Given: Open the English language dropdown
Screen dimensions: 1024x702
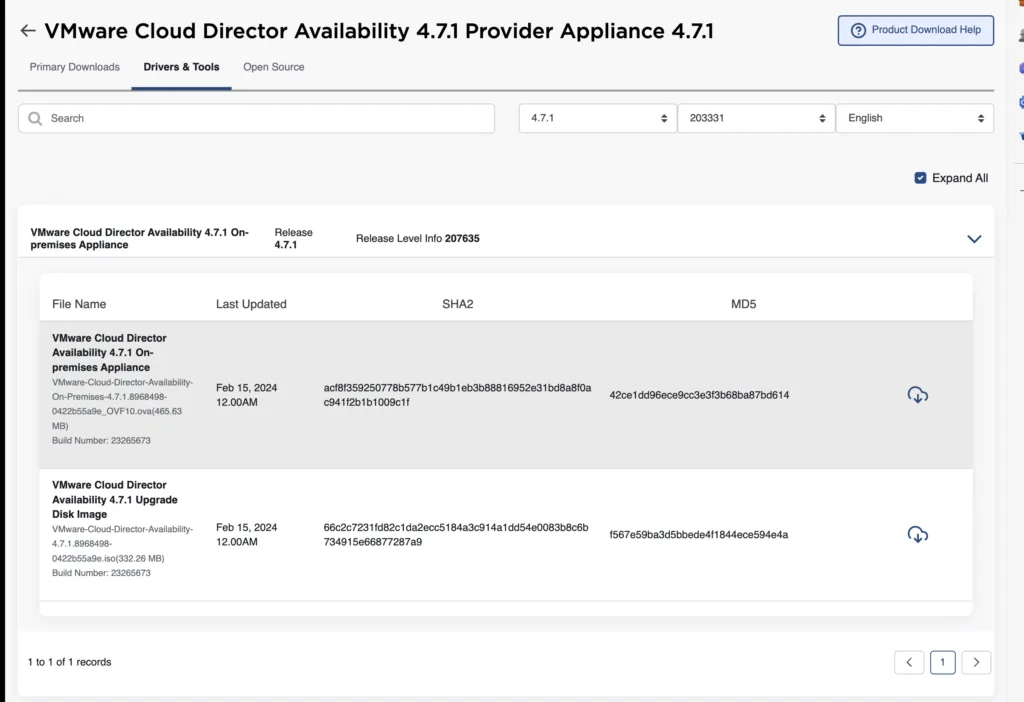Looking at the screenshot, I should point(915,118).
